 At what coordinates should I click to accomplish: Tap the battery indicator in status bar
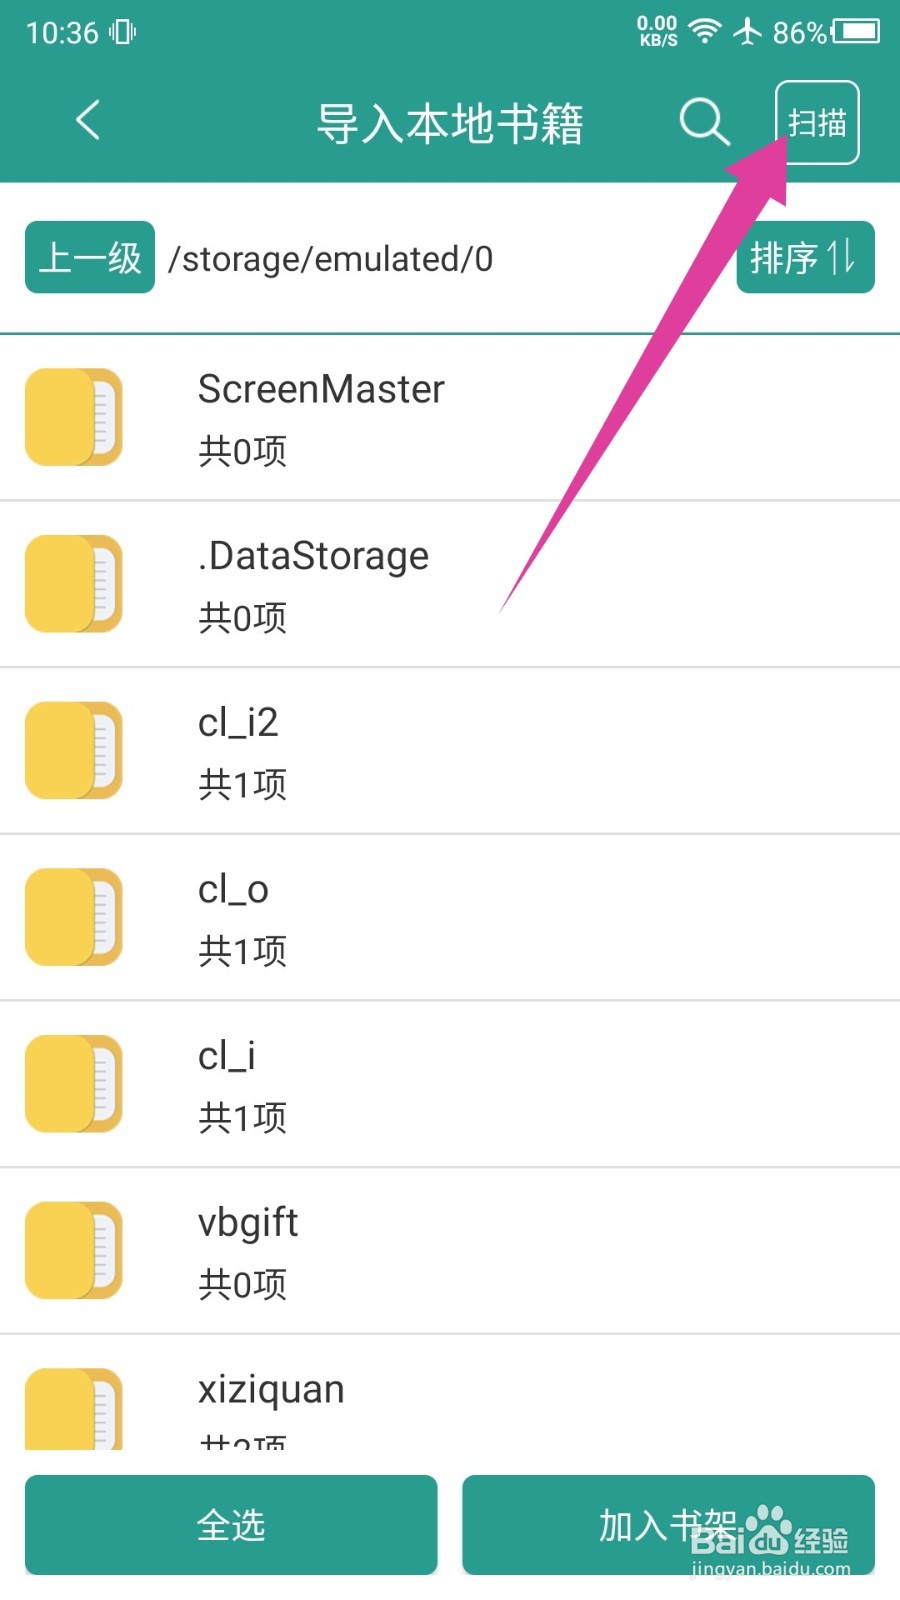[x=856, y=32]
